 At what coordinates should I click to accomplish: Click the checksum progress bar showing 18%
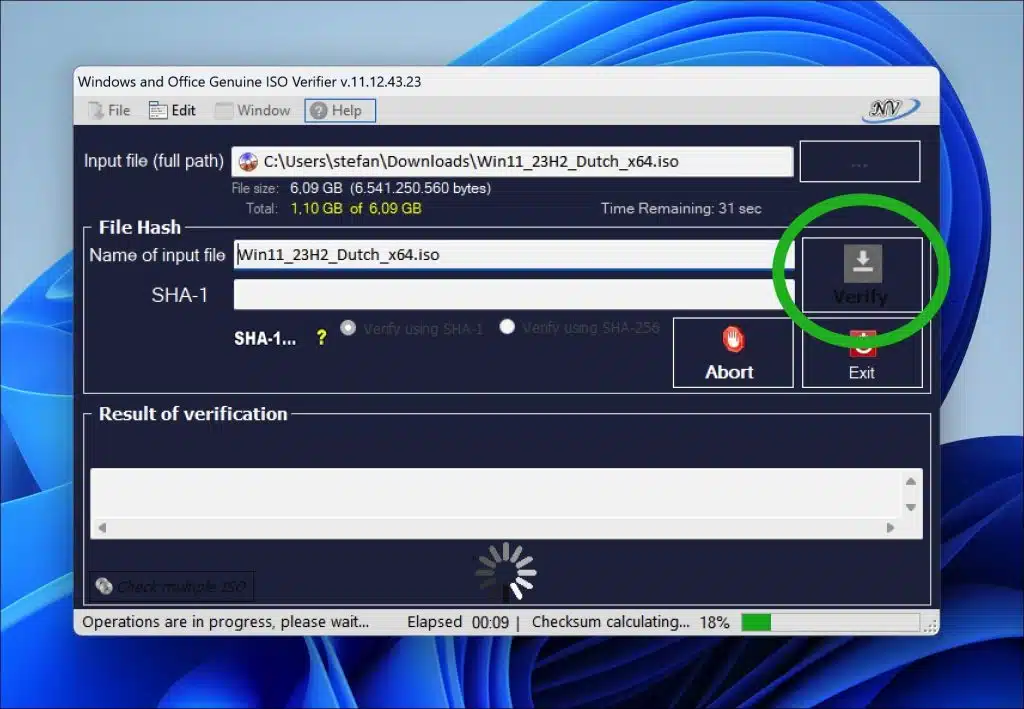click(830, 621)
